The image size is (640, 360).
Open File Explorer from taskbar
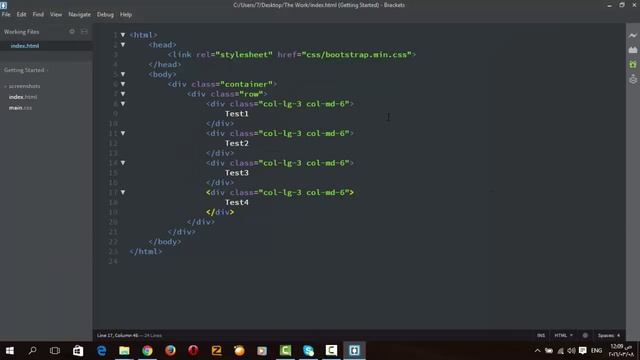point(124,351)
